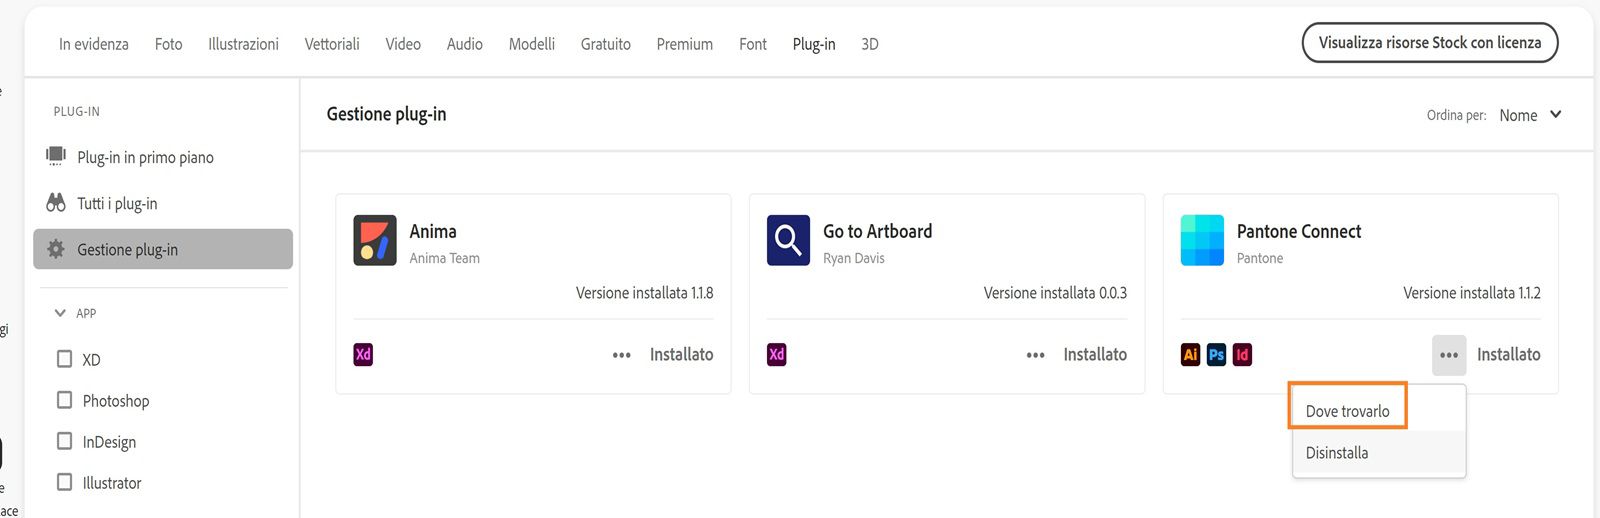
Task: Switch to the Font tab
Action: (x=753, y=44)
